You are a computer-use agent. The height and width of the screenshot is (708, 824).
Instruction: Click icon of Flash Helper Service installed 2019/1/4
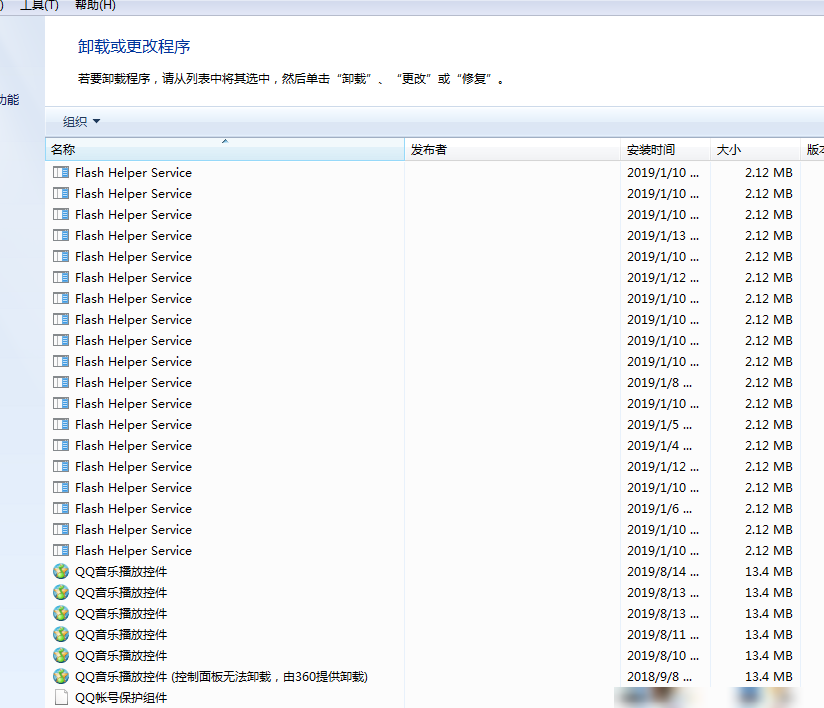pos(61,445)
